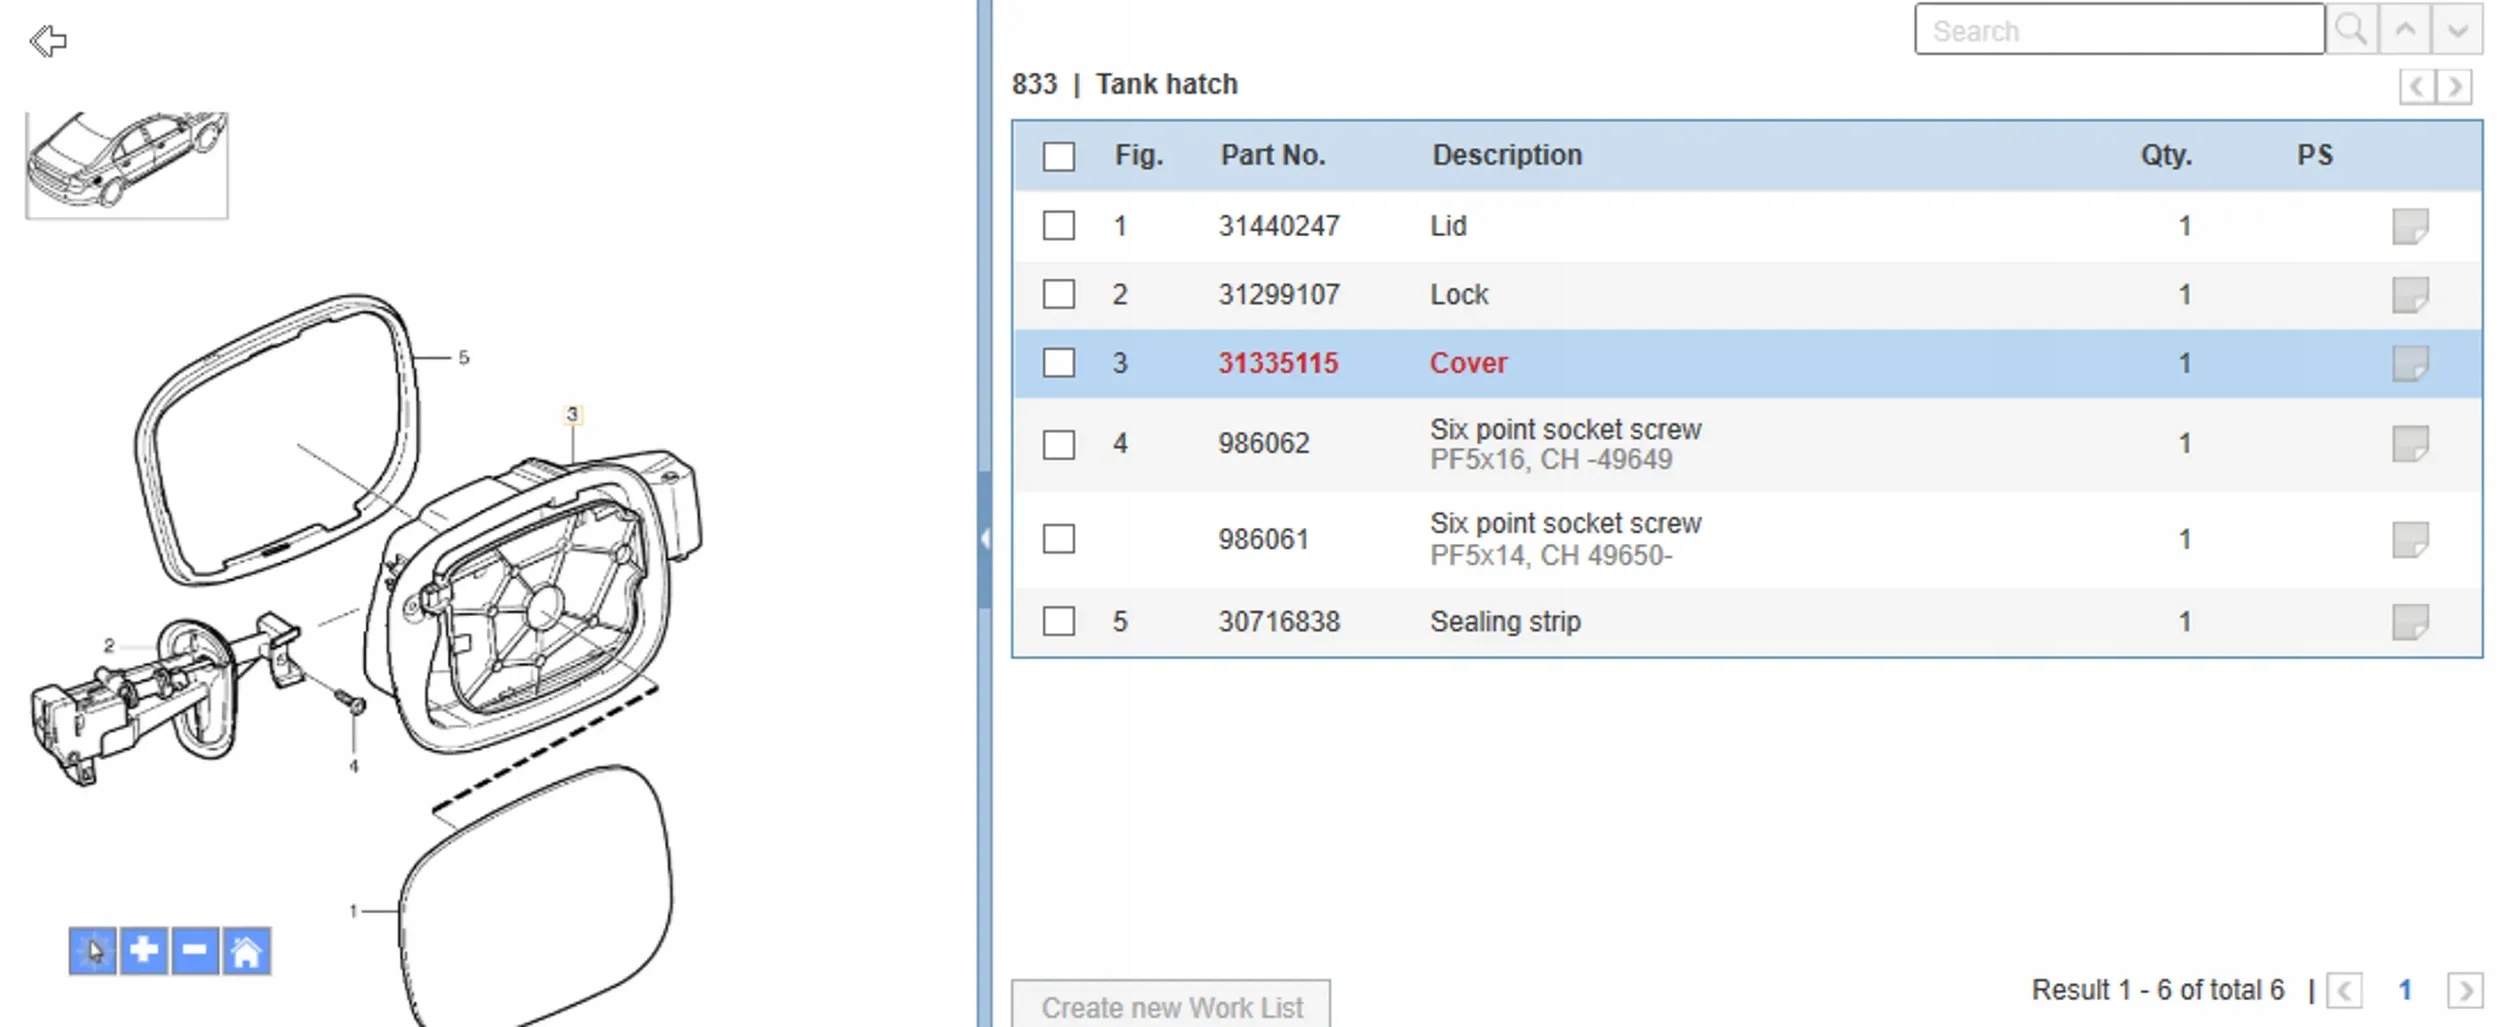Zoom out on diagram with minus icon
The width and height of the screenshot is (2500, 1027).
195,950
